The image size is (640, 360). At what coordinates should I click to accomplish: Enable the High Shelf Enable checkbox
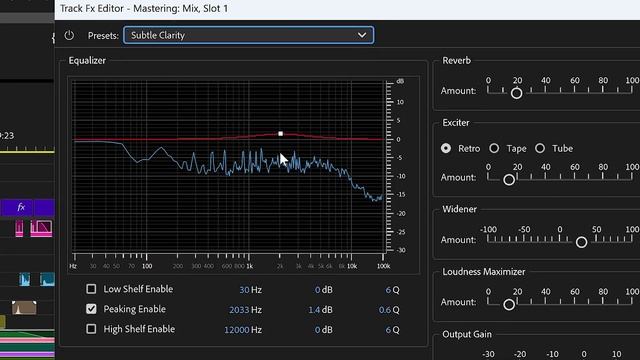[x=91, y=329]
